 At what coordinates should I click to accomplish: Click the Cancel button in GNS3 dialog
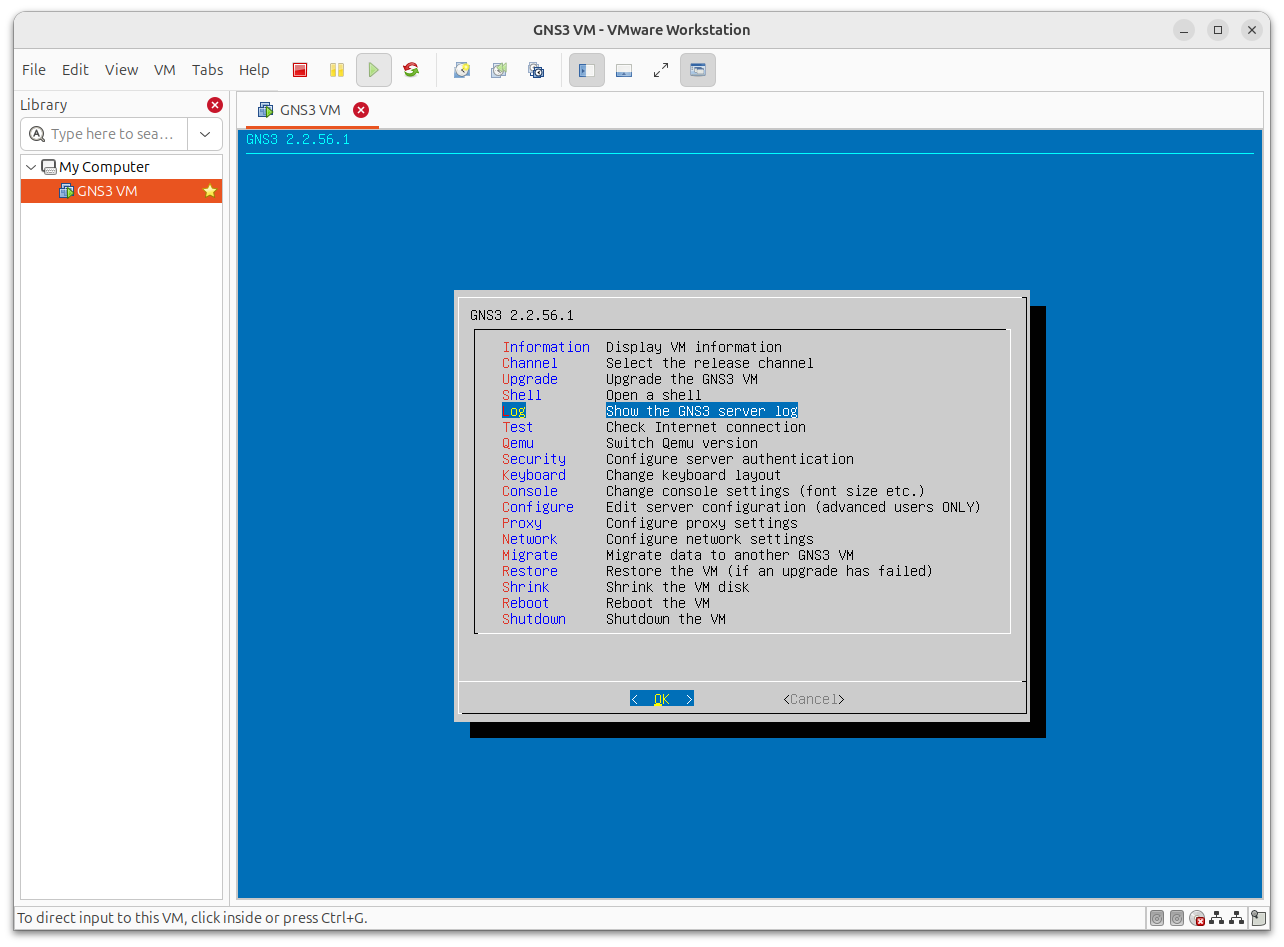(x=814, y=699)
